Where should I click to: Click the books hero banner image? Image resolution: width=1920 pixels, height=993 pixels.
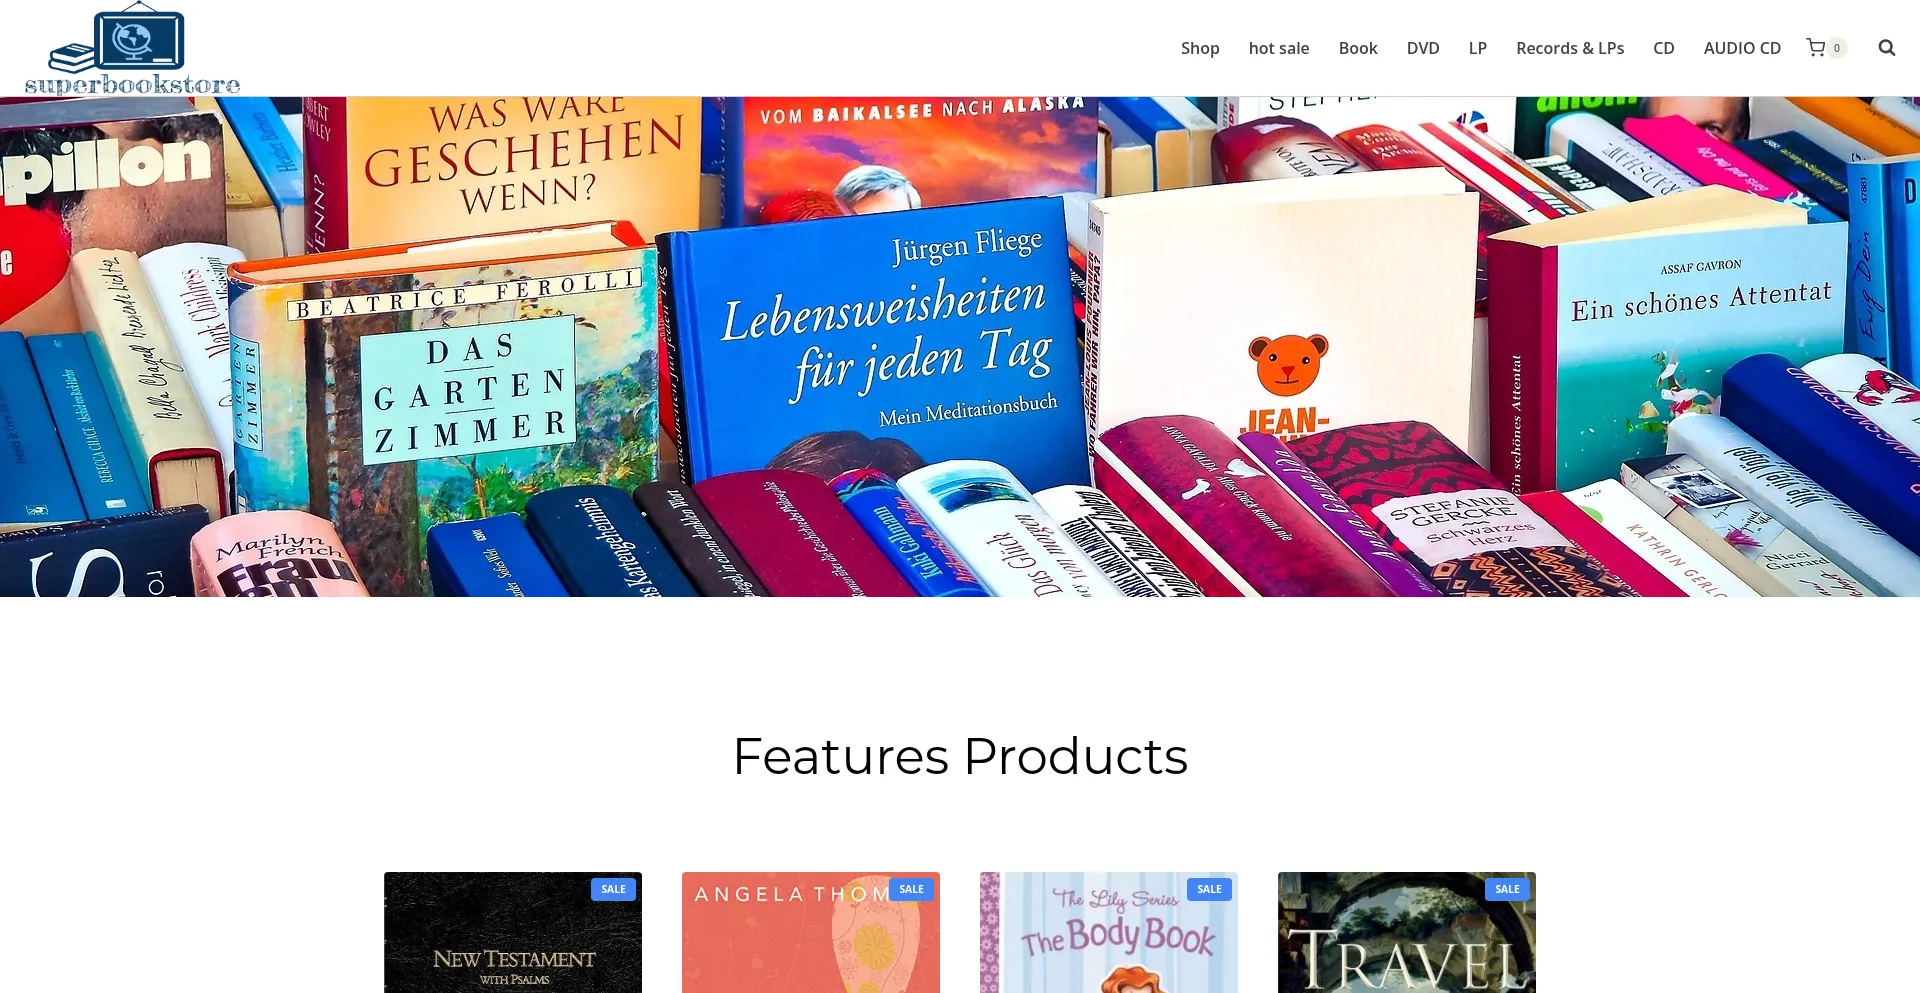pyautogui.click(x=960, y=347)
